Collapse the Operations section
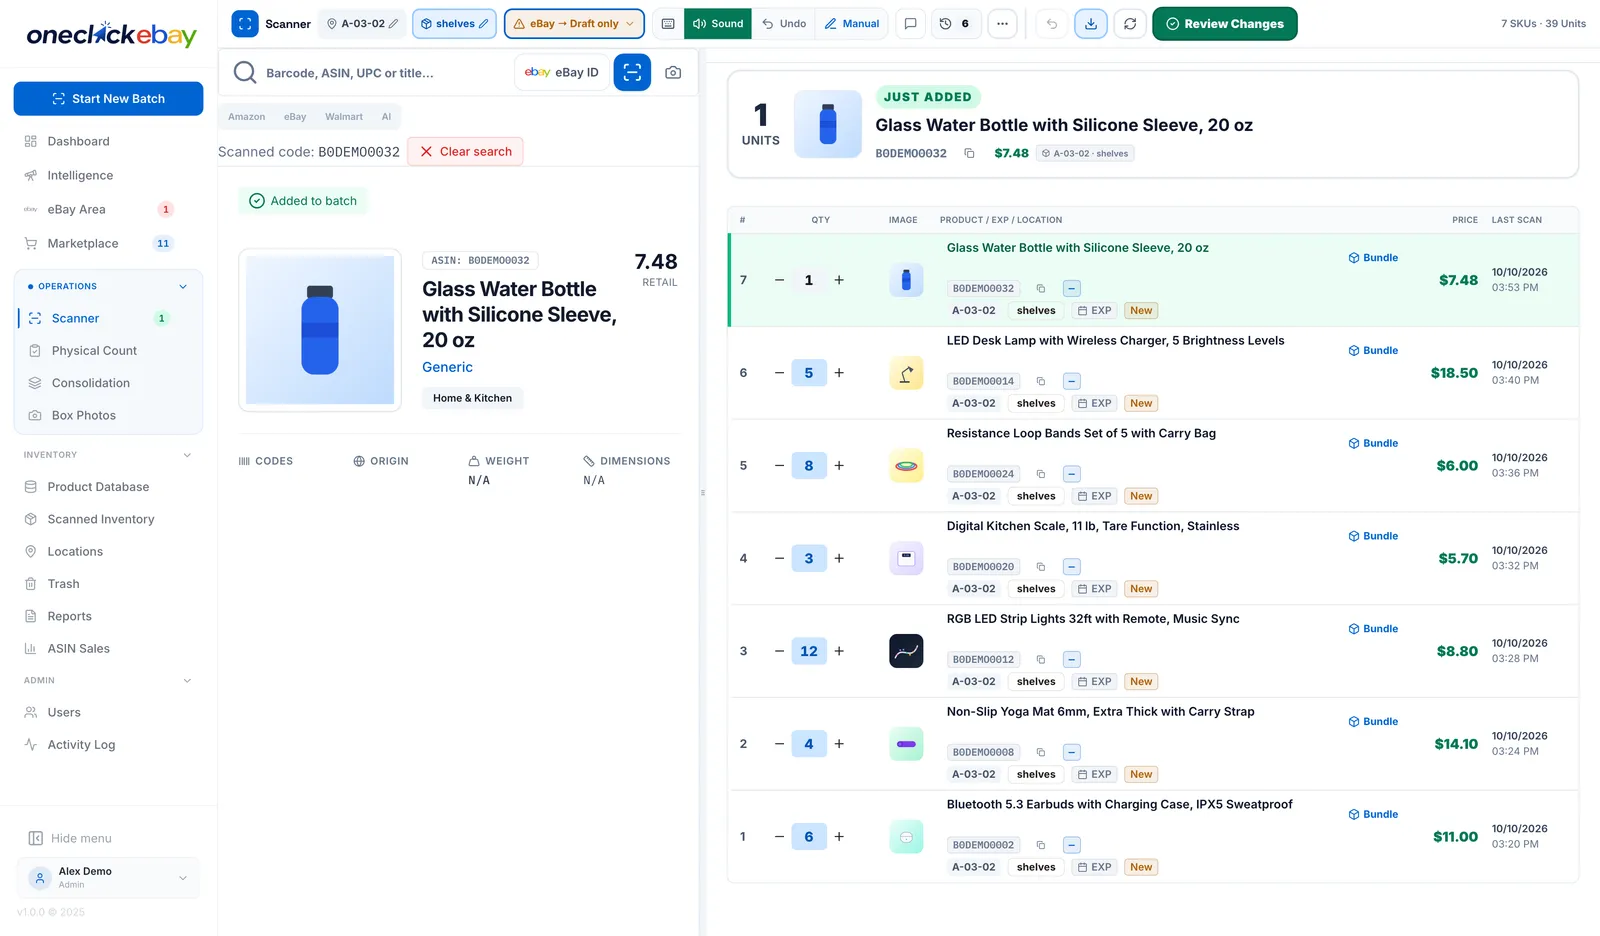Viewport: 1600px width, 936px height. point(183,287)
